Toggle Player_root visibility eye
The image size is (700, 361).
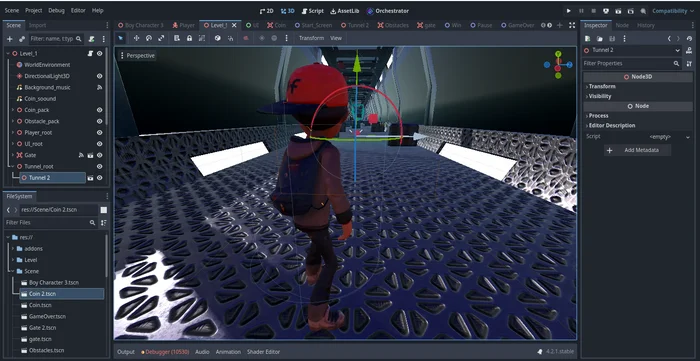click(x=100, y=133)
